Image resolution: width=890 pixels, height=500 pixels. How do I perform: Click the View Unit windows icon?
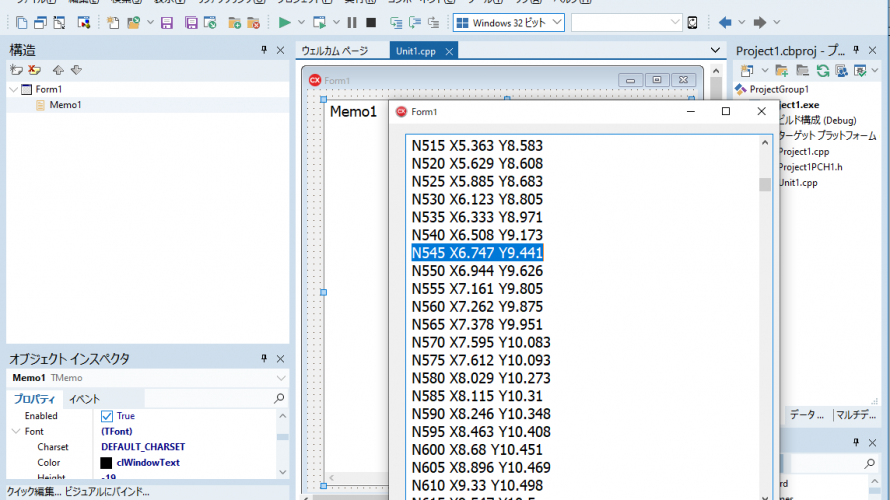(40, 23)
